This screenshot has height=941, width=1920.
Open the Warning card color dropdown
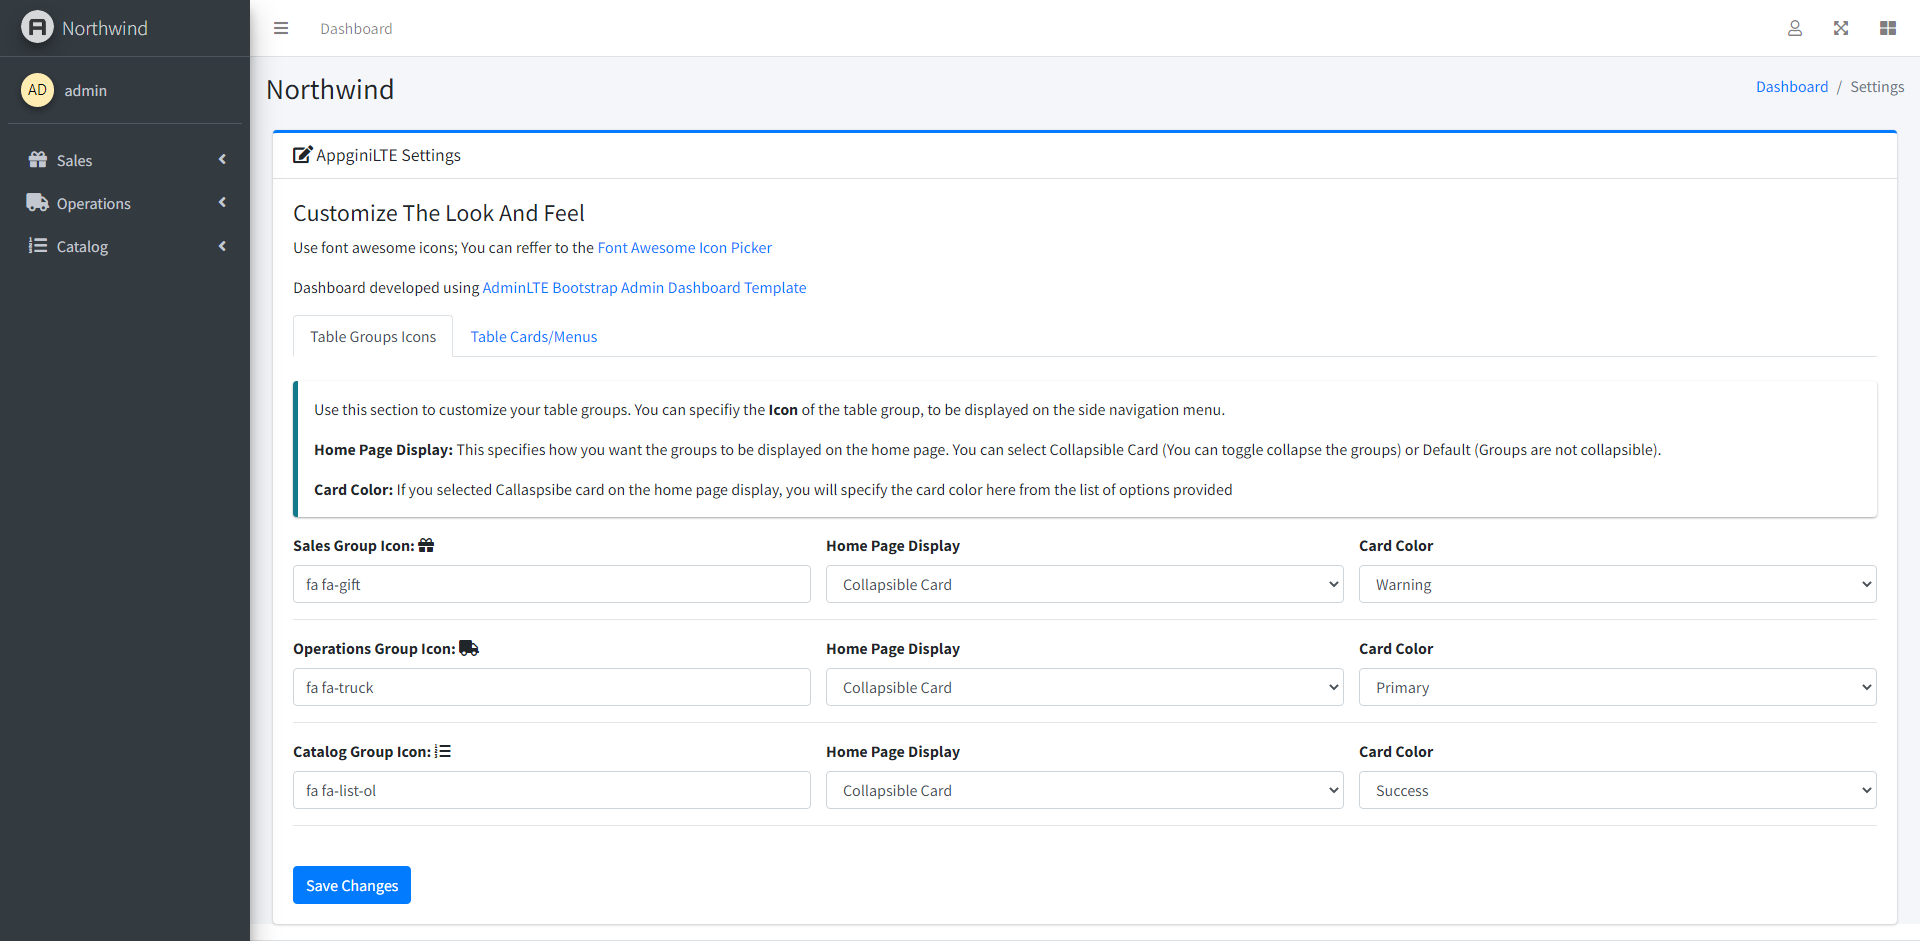tap(1617, 584)
